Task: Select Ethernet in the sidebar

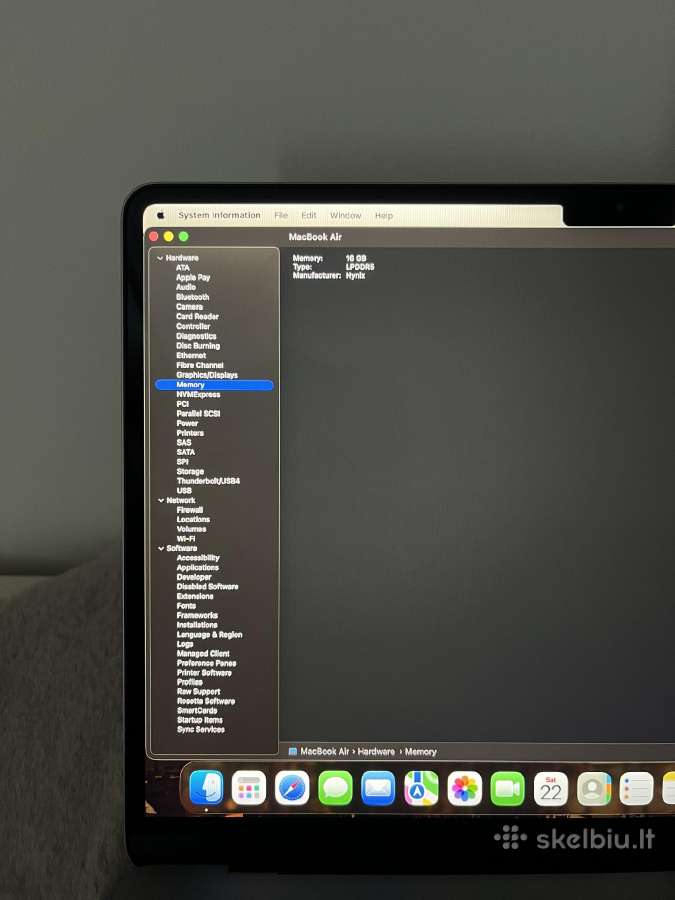Action: coord(191,355)
